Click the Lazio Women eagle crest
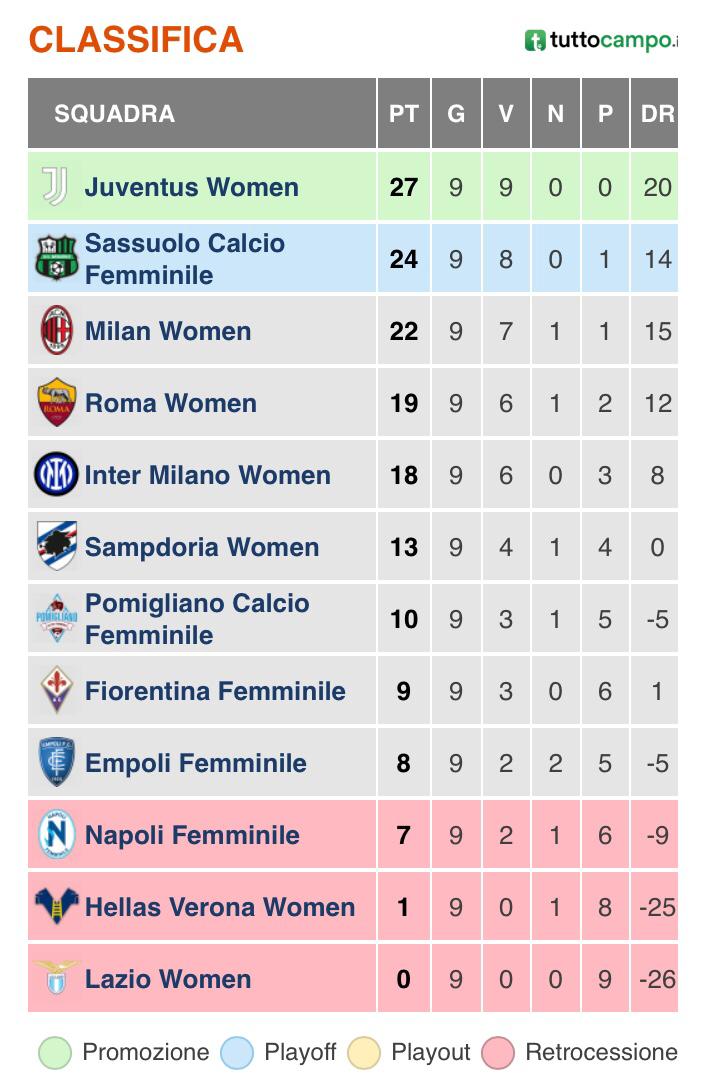This screenshot has width=702, height=1083. pos(56,977)
